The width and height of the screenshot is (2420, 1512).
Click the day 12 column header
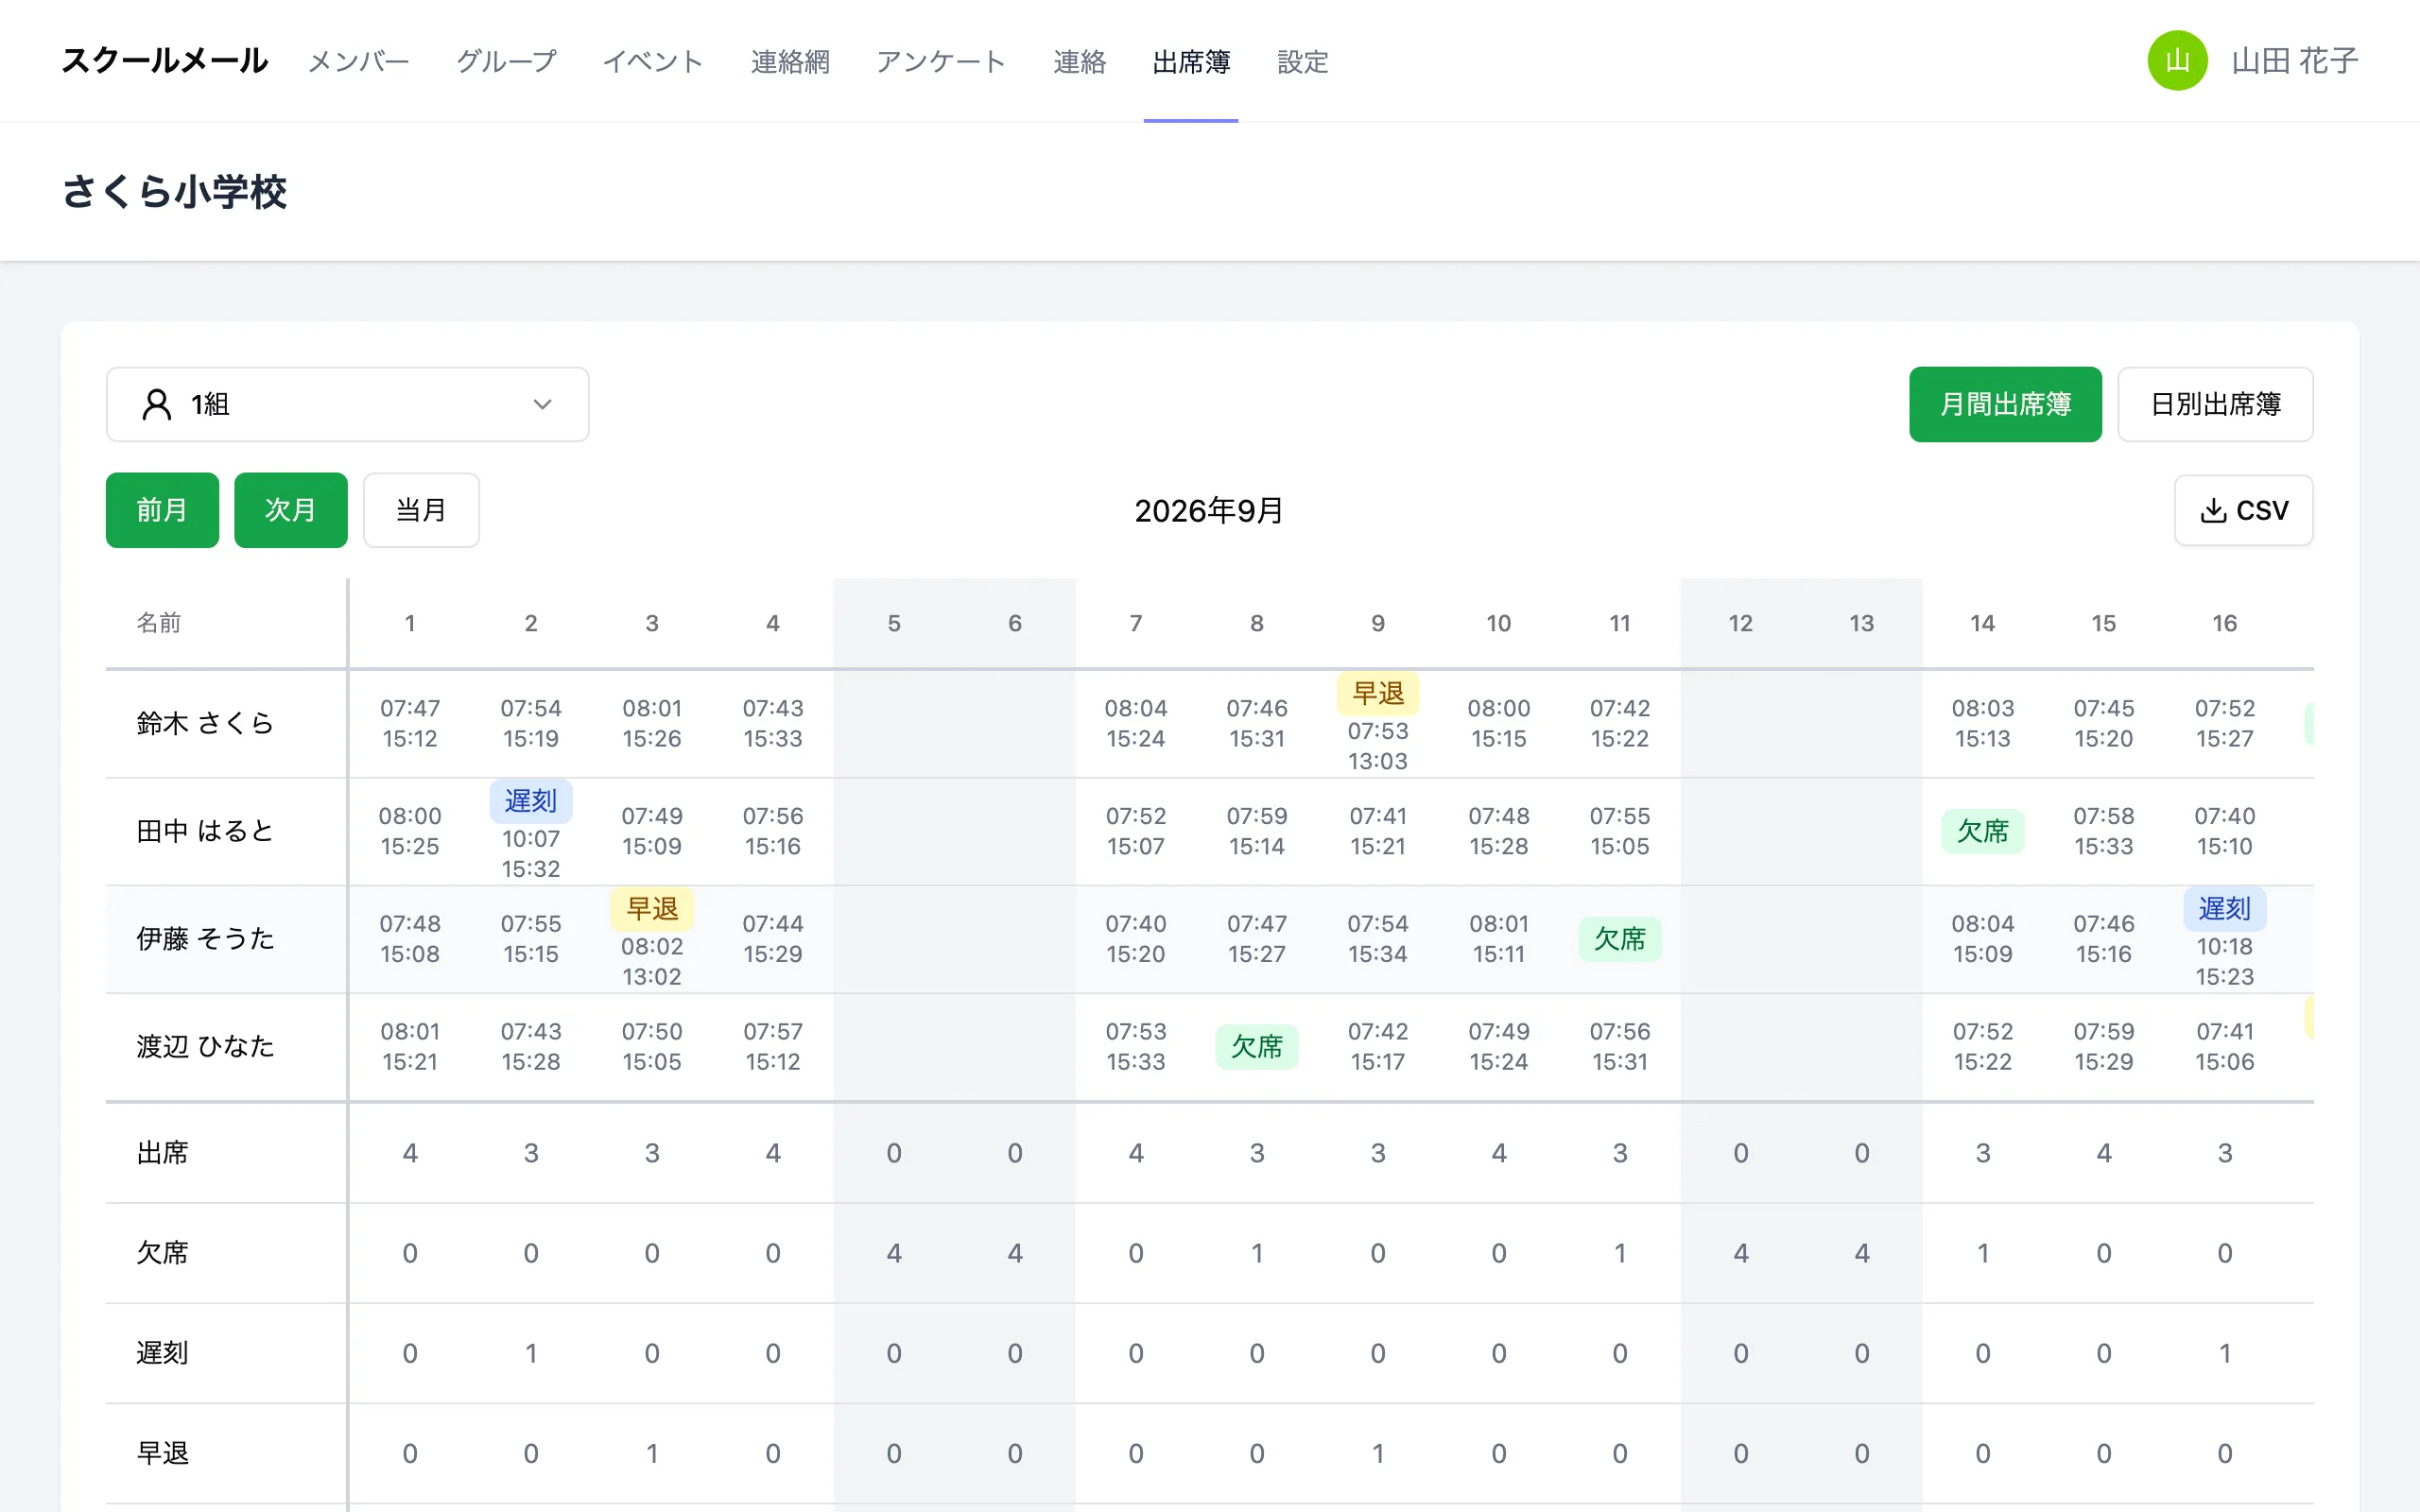1741,623
